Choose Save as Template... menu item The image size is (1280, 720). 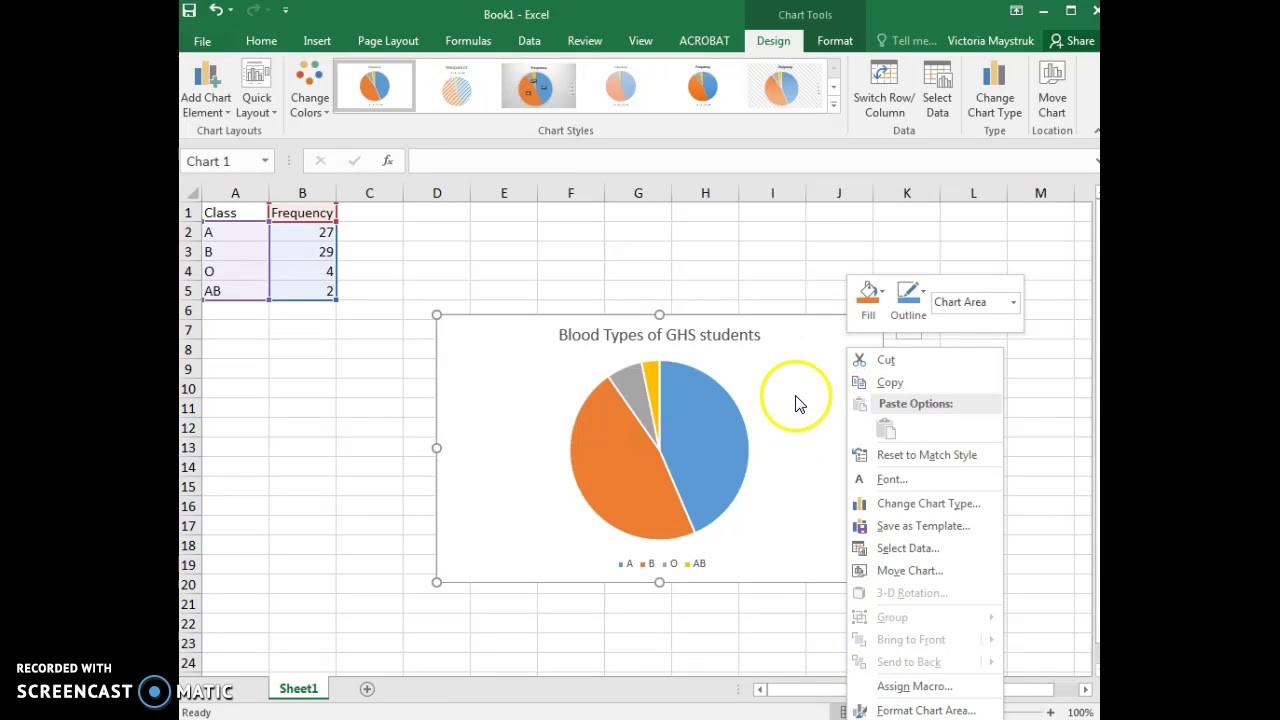[x=925, y=526]
